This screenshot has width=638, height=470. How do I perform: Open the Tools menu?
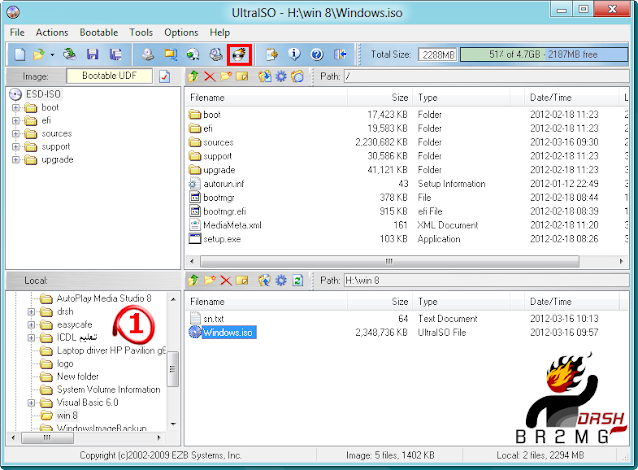[141, 33]
